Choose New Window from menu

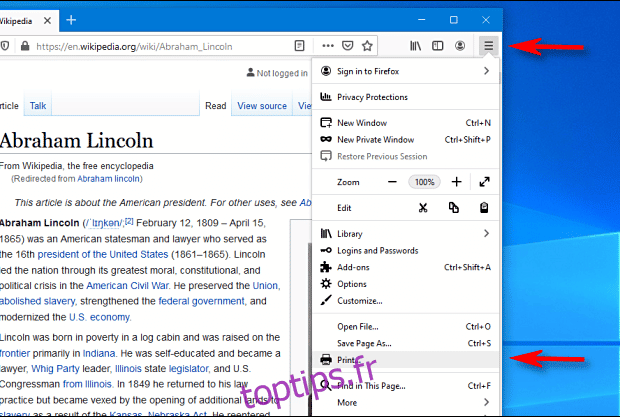point(405,123)
